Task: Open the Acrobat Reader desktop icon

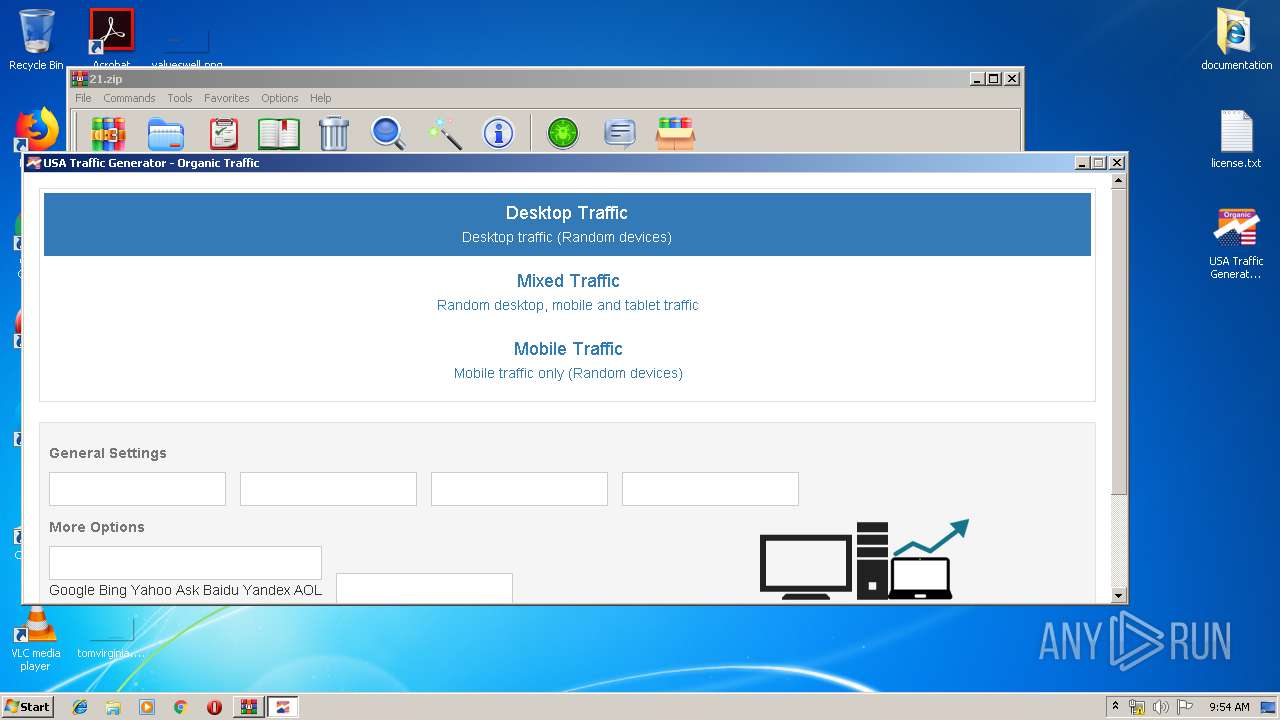Action: 111,38
